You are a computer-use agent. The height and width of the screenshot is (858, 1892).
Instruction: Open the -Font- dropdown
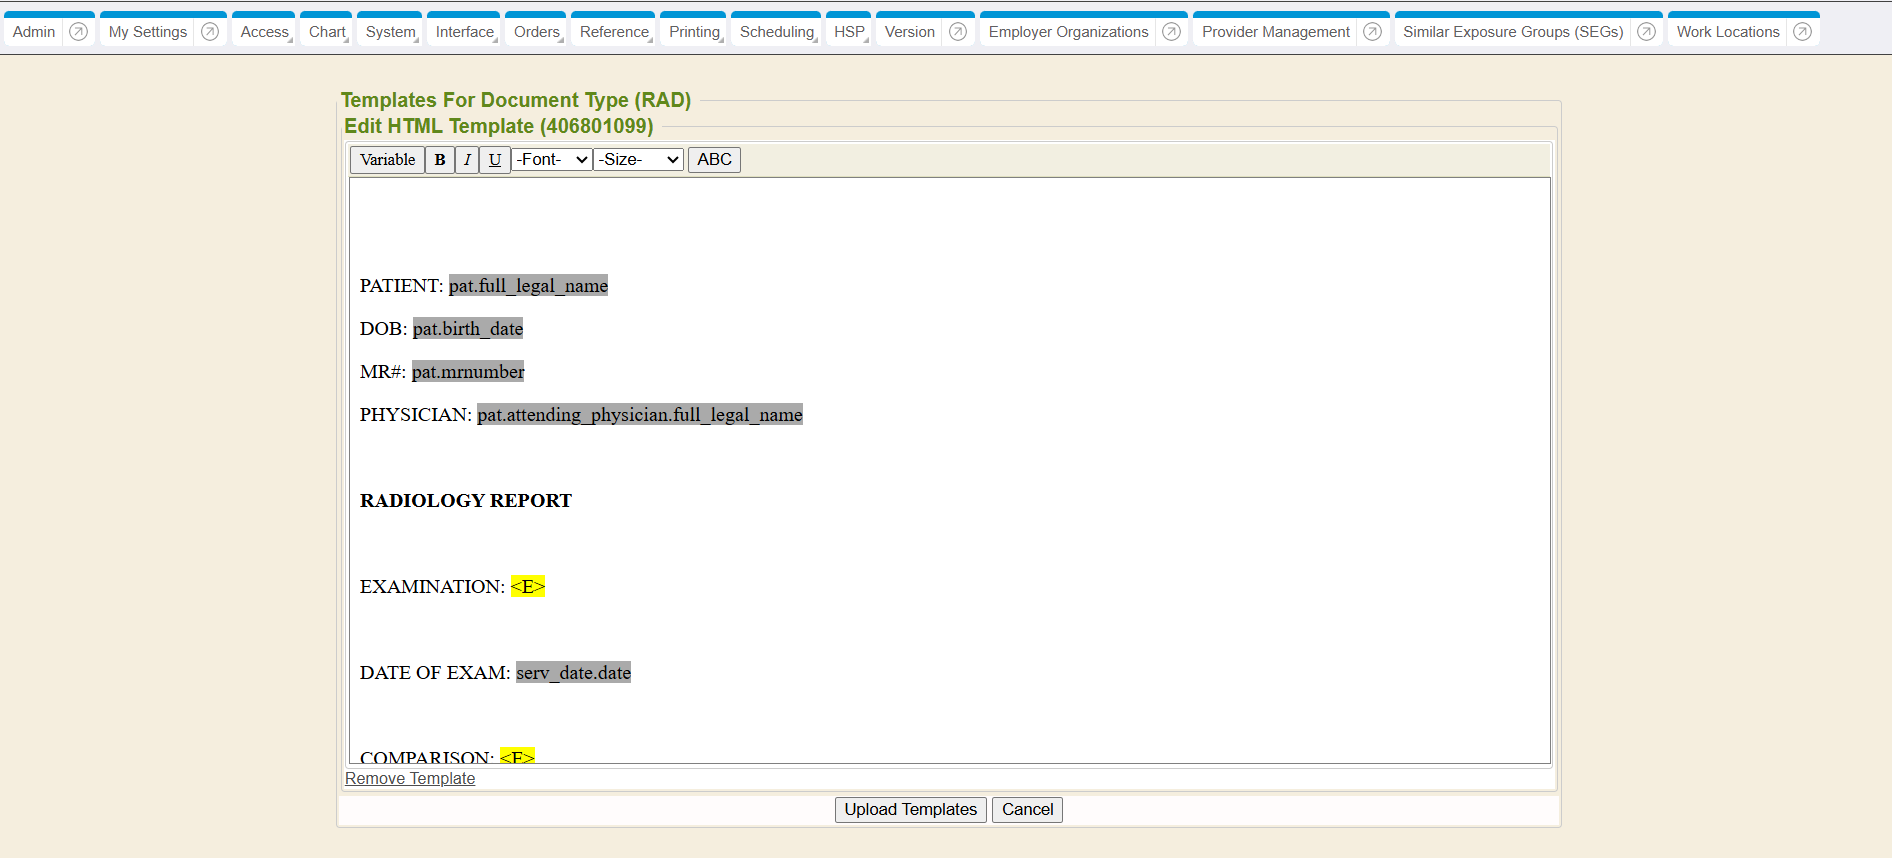click(552, 160)
